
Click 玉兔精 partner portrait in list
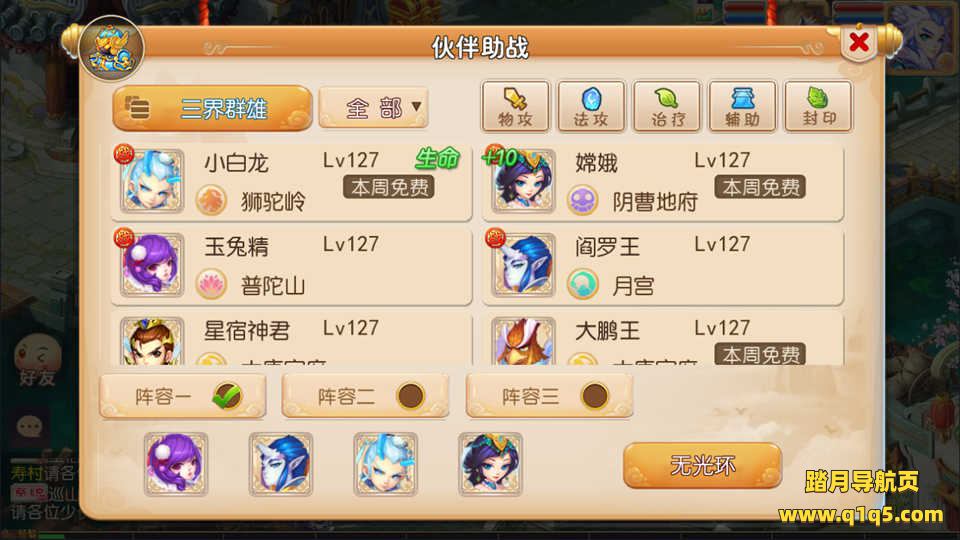152,264
